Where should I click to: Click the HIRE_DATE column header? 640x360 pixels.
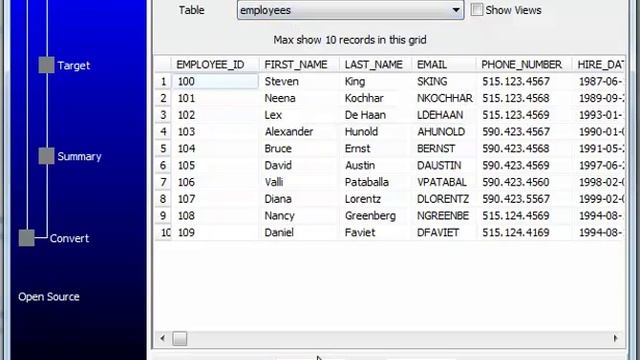point(599,64)
